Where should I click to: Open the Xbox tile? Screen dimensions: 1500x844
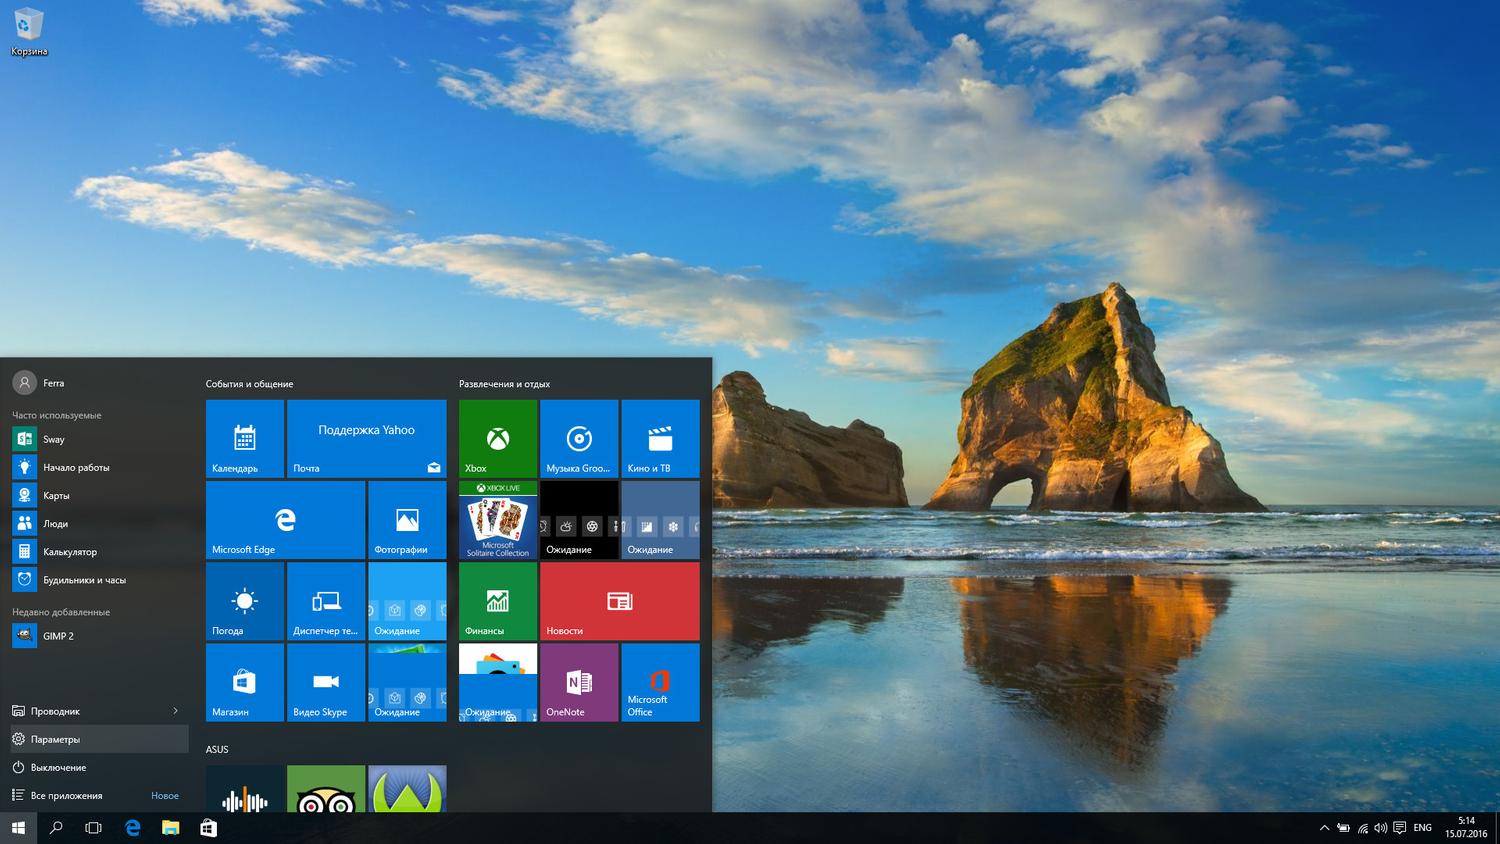(x=497, y=438)
